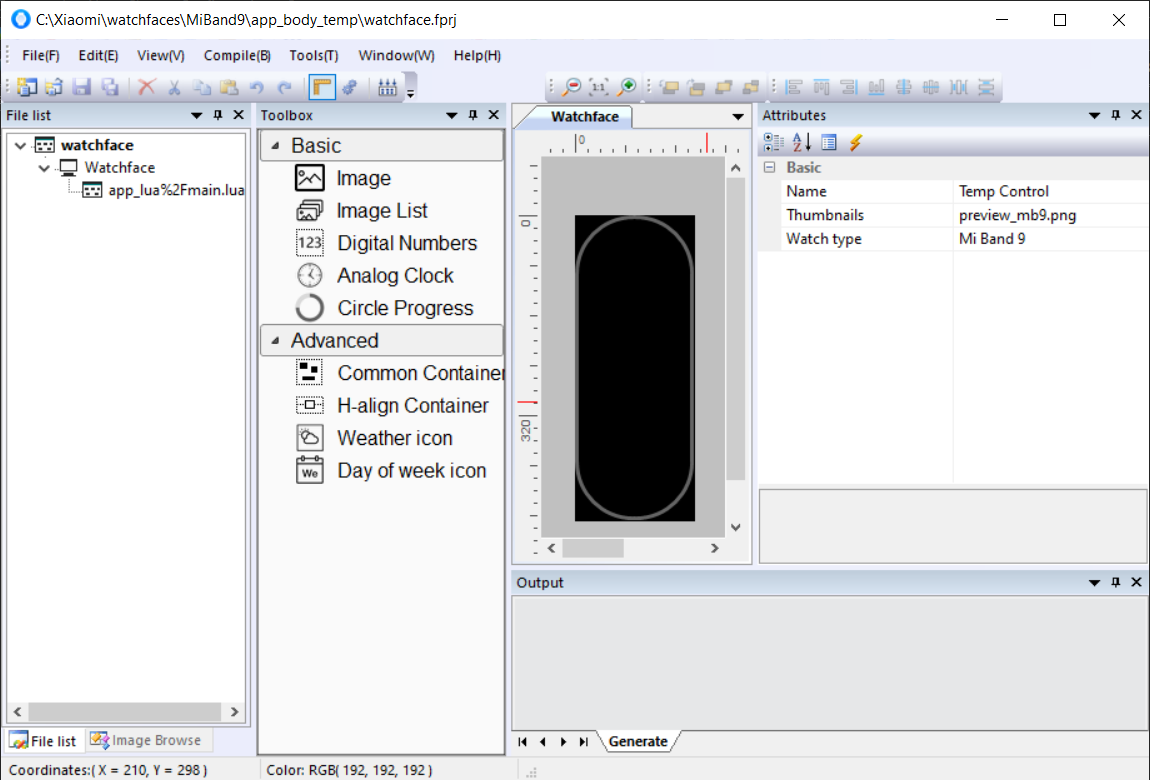Viewport: 1150px width, 780px height.
Task: Click the new project toolbar icon
Action: click(x=27, y=87)
